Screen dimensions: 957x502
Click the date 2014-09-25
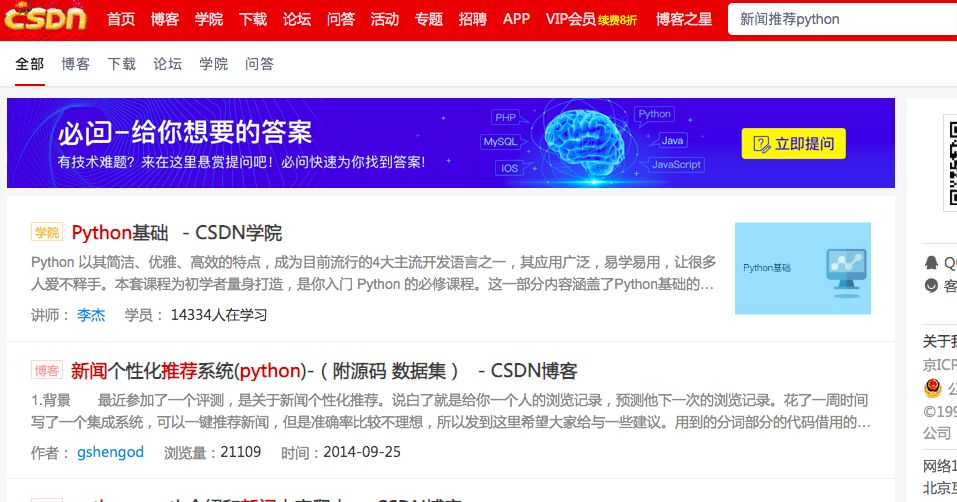(x=362, y=452)
